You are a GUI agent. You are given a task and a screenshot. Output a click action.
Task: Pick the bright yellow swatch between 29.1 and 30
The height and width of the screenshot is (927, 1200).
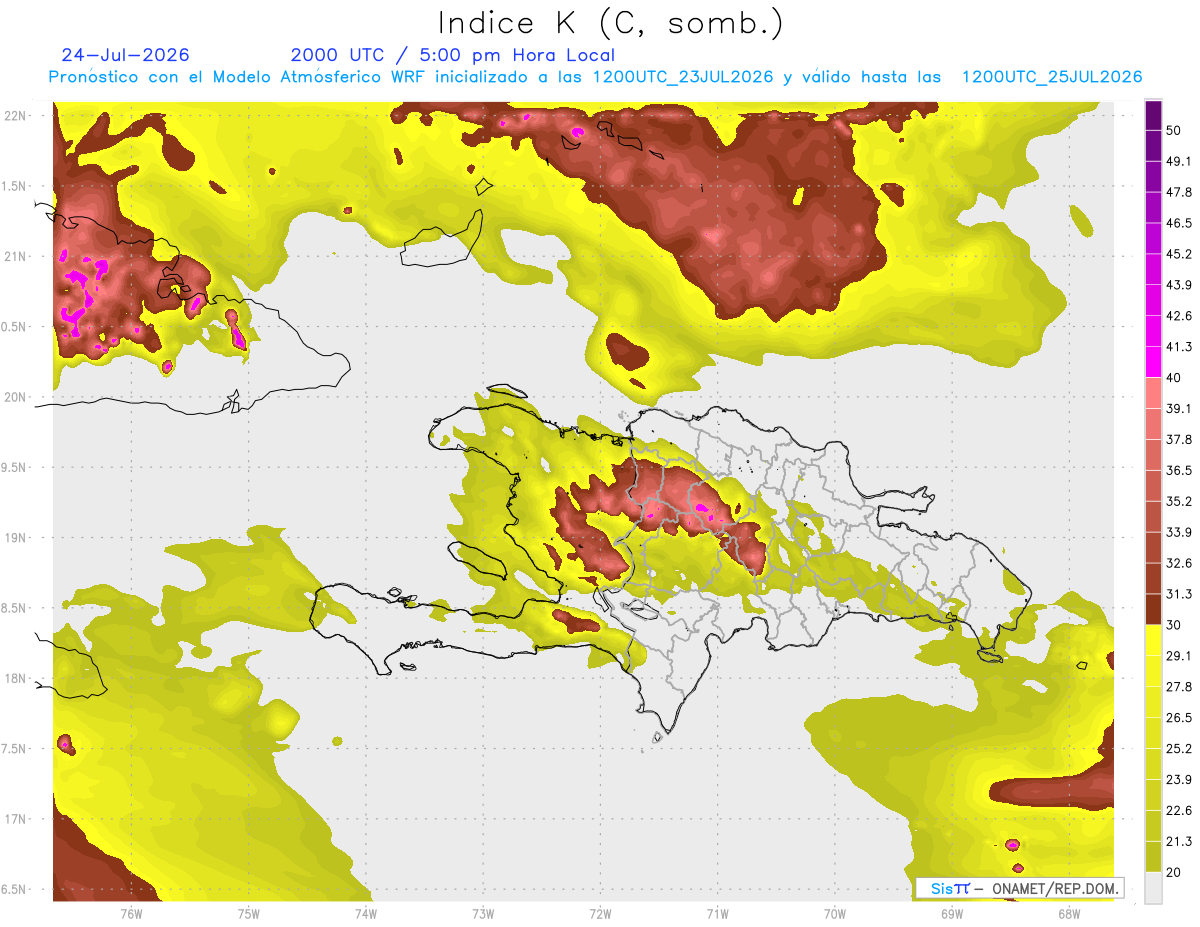tap(1153, 640)
